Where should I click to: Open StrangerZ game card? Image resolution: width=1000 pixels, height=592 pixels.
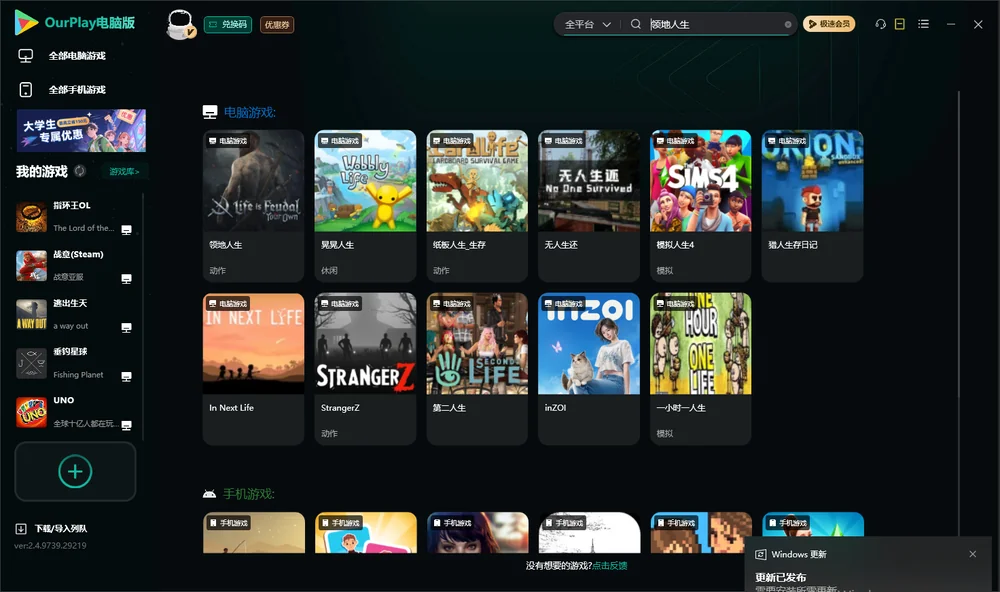tap(365, 369)
